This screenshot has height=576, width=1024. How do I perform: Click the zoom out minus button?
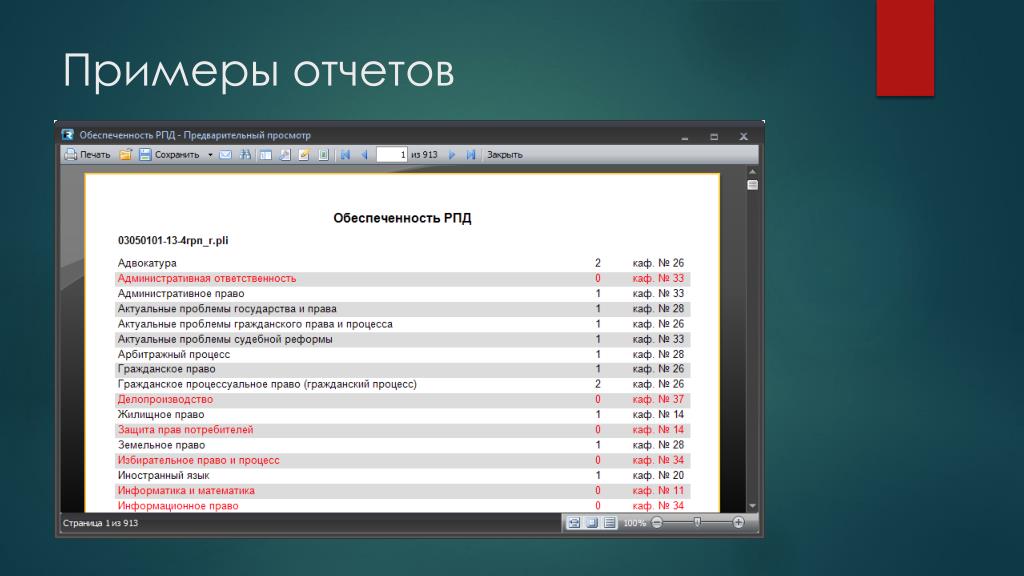click(657, 522)
